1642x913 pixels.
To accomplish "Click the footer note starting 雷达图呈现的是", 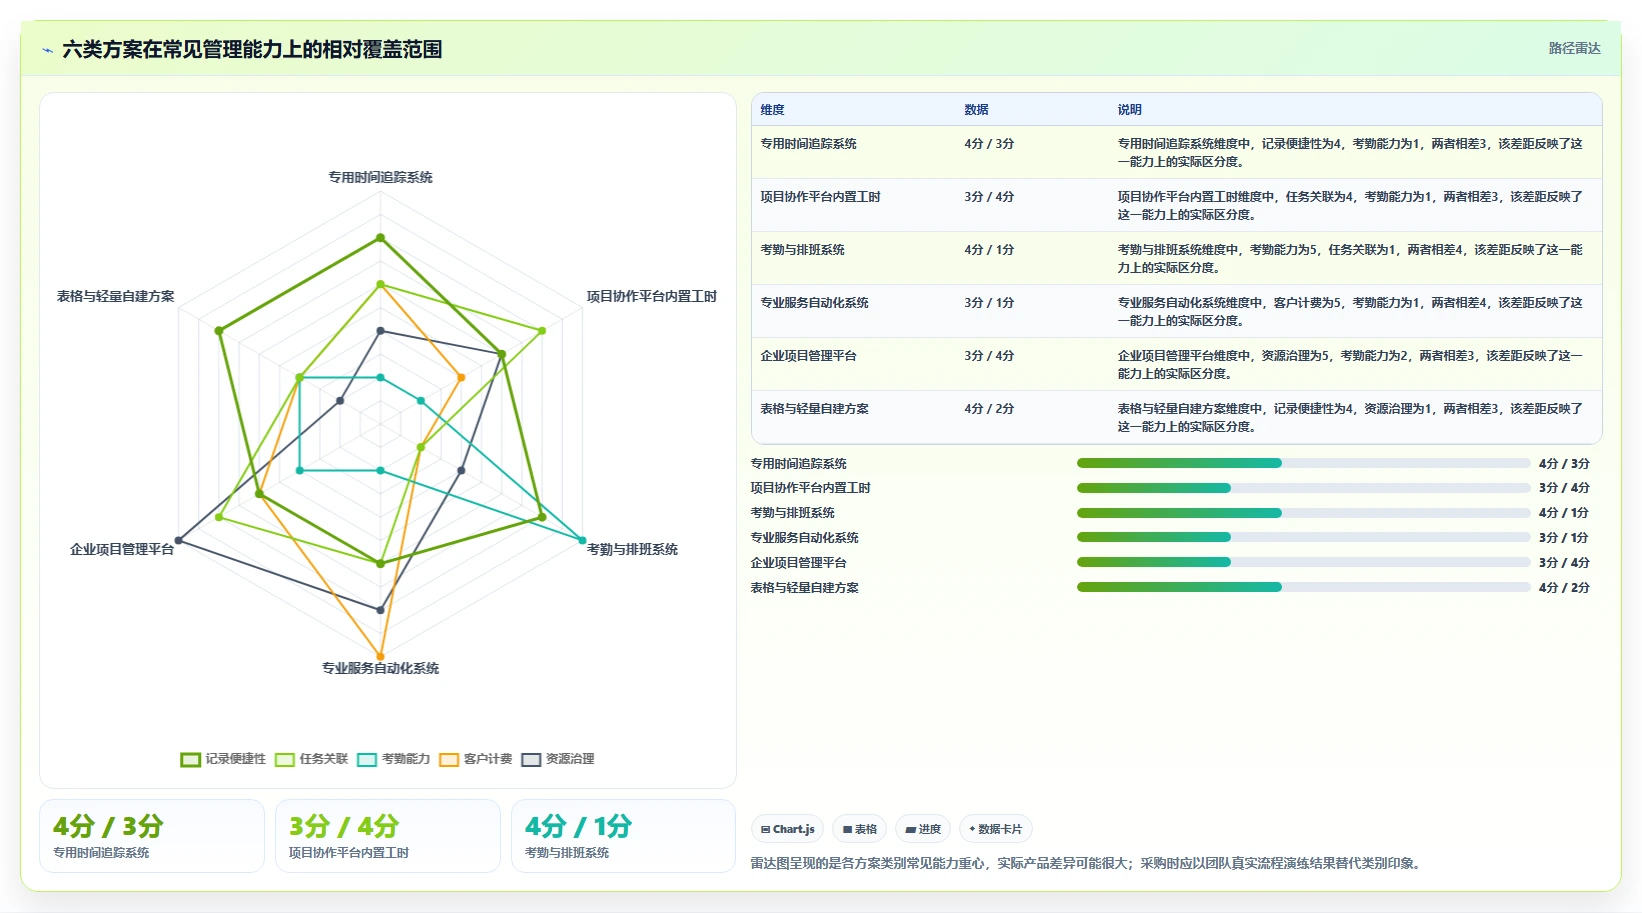I will (x=1087, y=863).
